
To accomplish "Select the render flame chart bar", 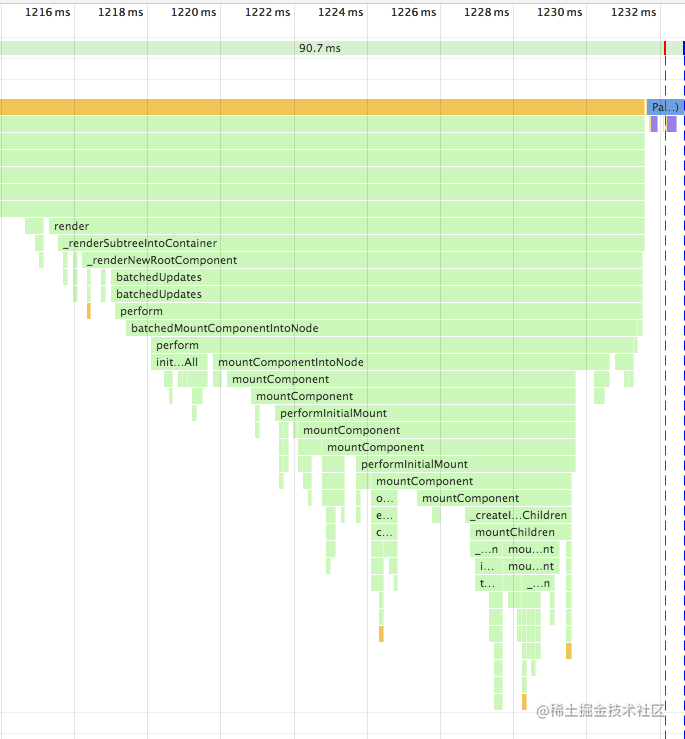I will tap(347, 226).
